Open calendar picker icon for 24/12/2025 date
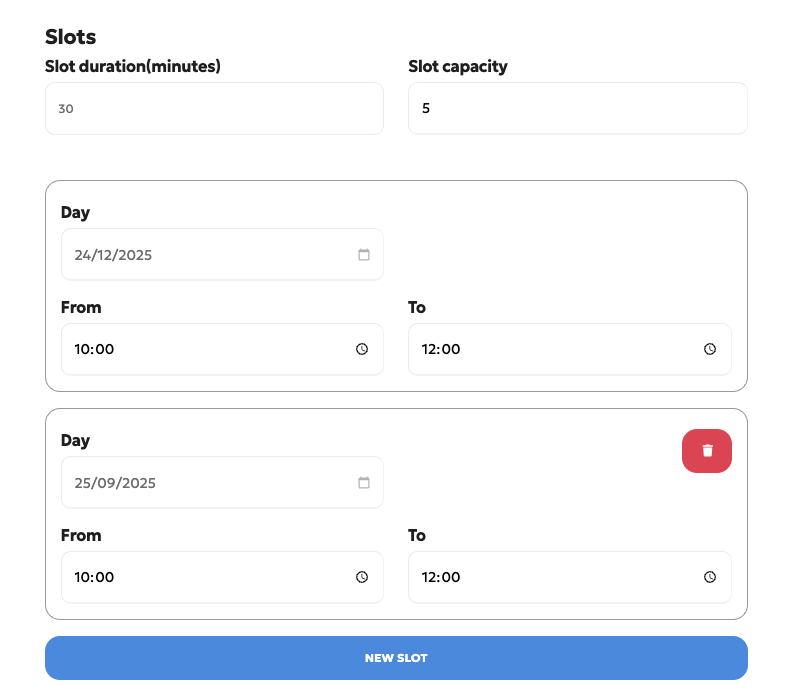This screenshot has height=692, width=790. (364, 255)
